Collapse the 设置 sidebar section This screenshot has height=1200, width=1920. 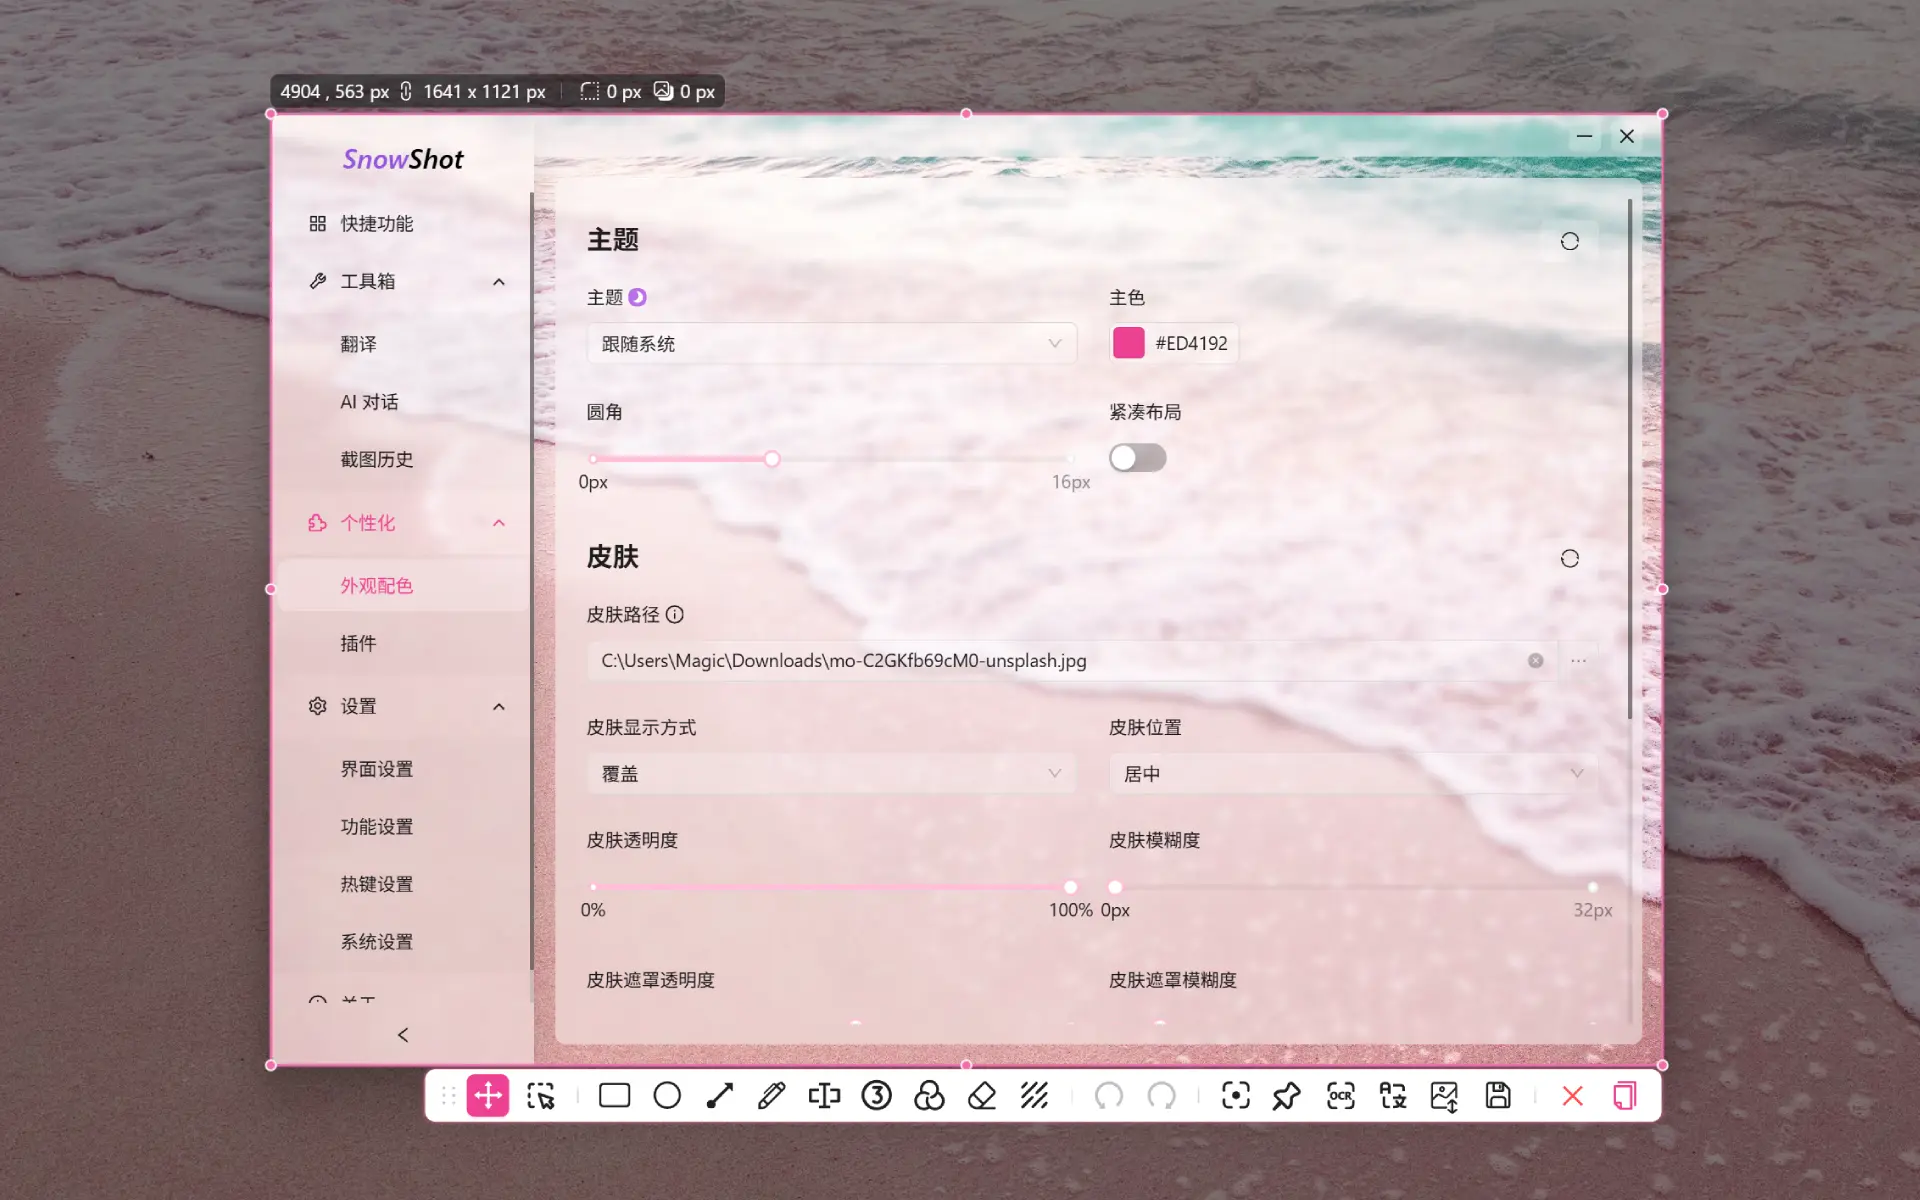tap(498, 706)
